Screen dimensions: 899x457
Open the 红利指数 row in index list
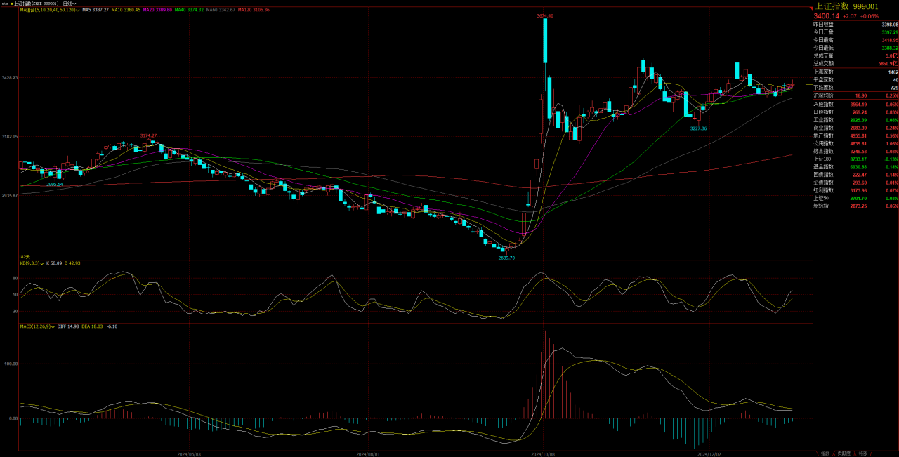(854, 190)
